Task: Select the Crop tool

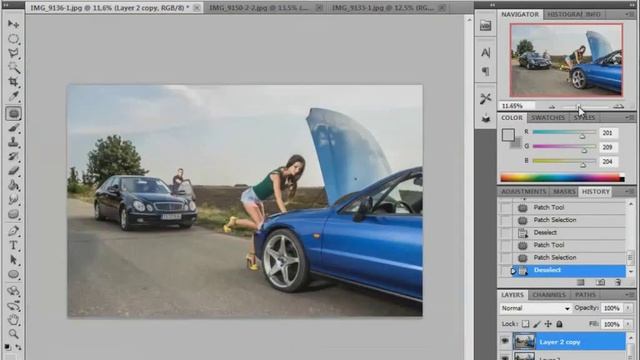Action: 13,82
